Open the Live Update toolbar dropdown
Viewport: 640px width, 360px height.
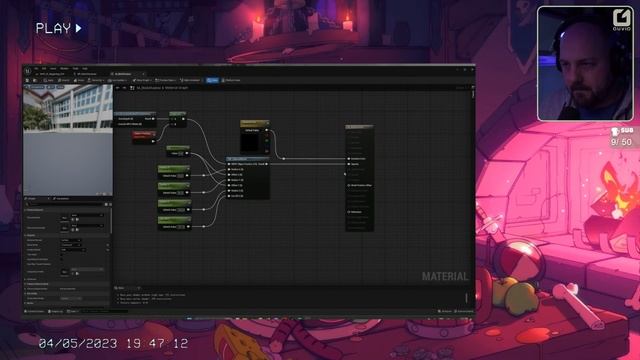click(118, 80)
